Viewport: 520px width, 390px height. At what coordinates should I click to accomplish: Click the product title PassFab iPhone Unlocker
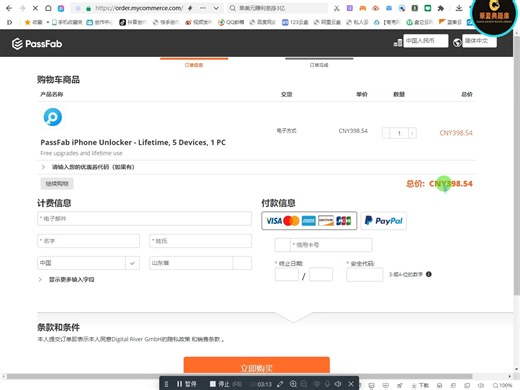click(x=133, y=142)
